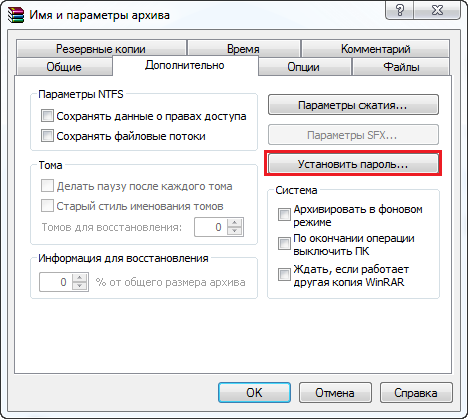Confirm with the OK button
This screenshot has width=468, height=419.
(x=254, y=393)
